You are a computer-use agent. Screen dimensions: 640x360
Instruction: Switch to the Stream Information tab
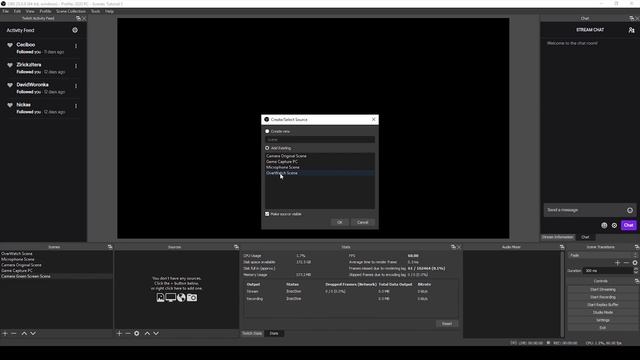[x=558, y=237]
